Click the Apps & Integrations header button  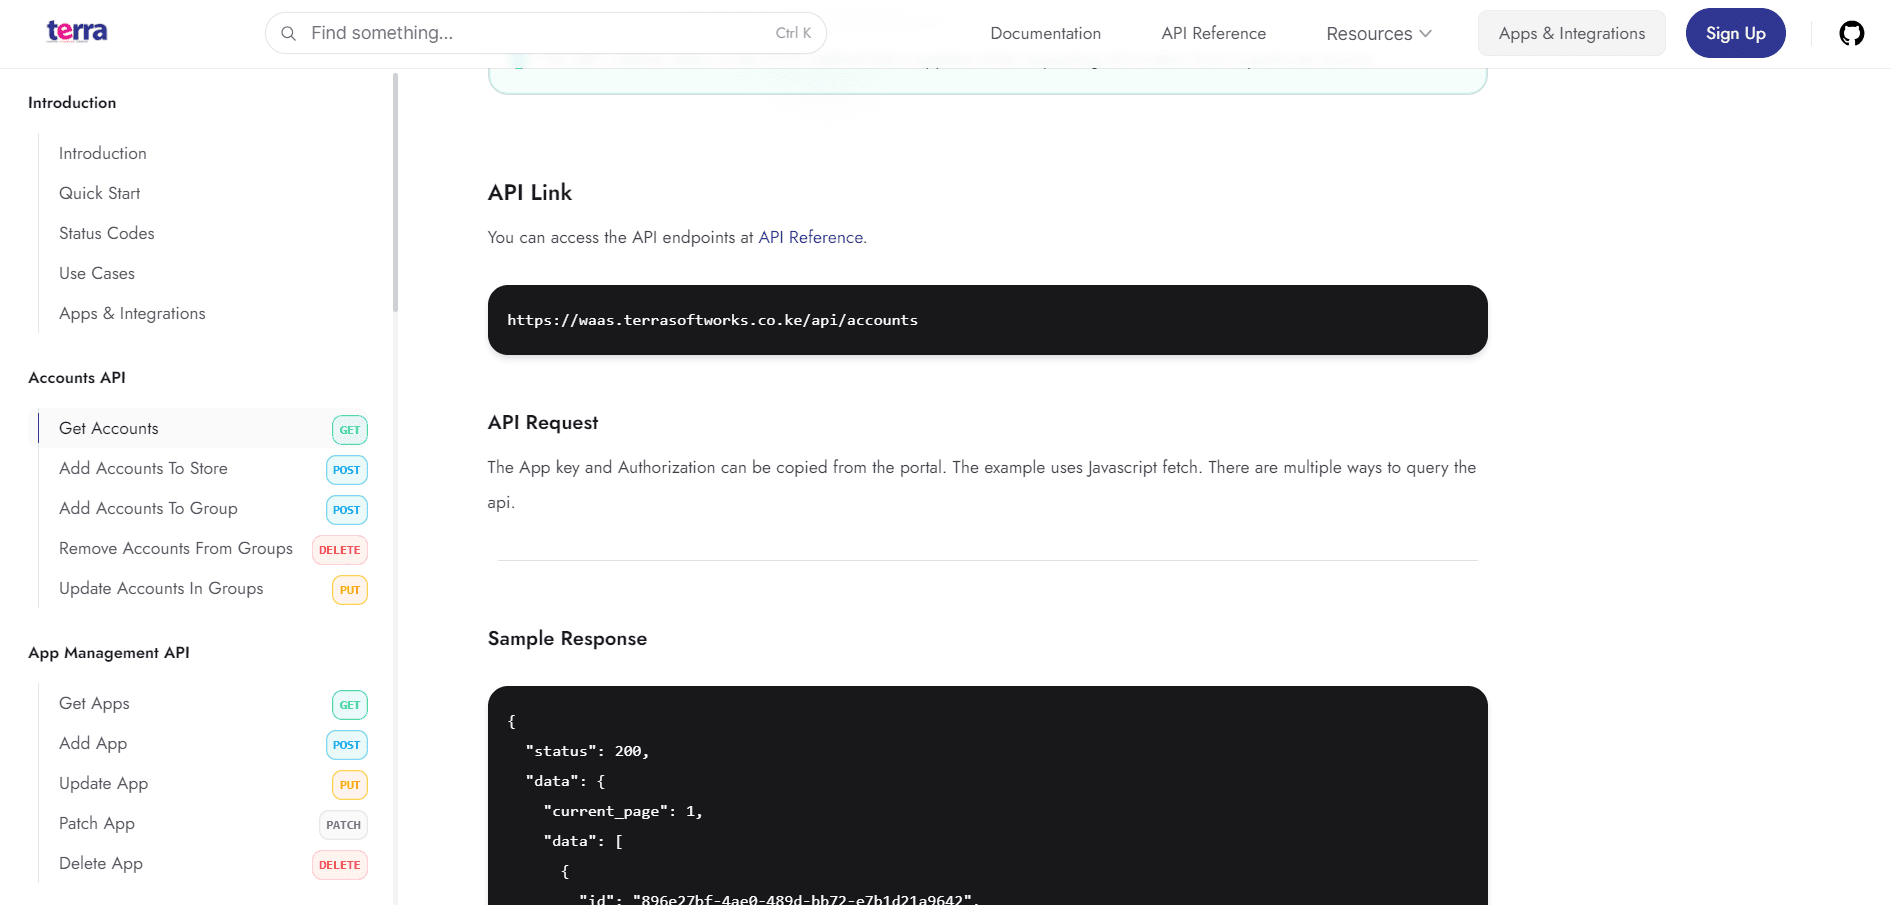point(1571,34)
